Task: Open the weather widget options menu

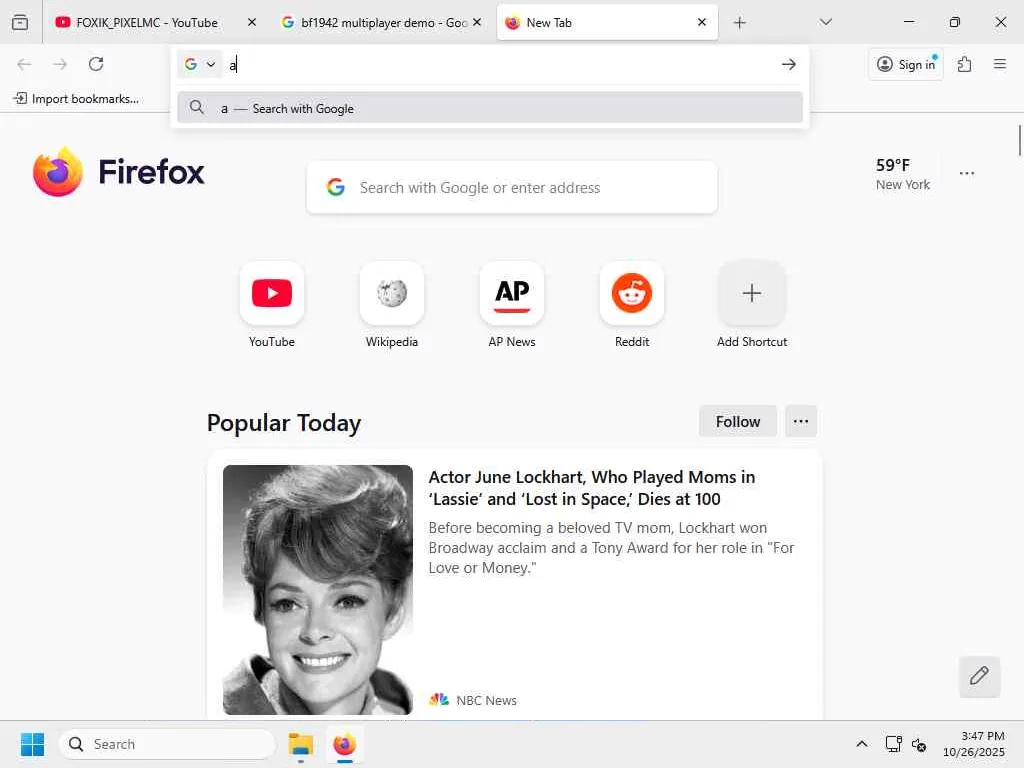Action: tap(967, 173)
